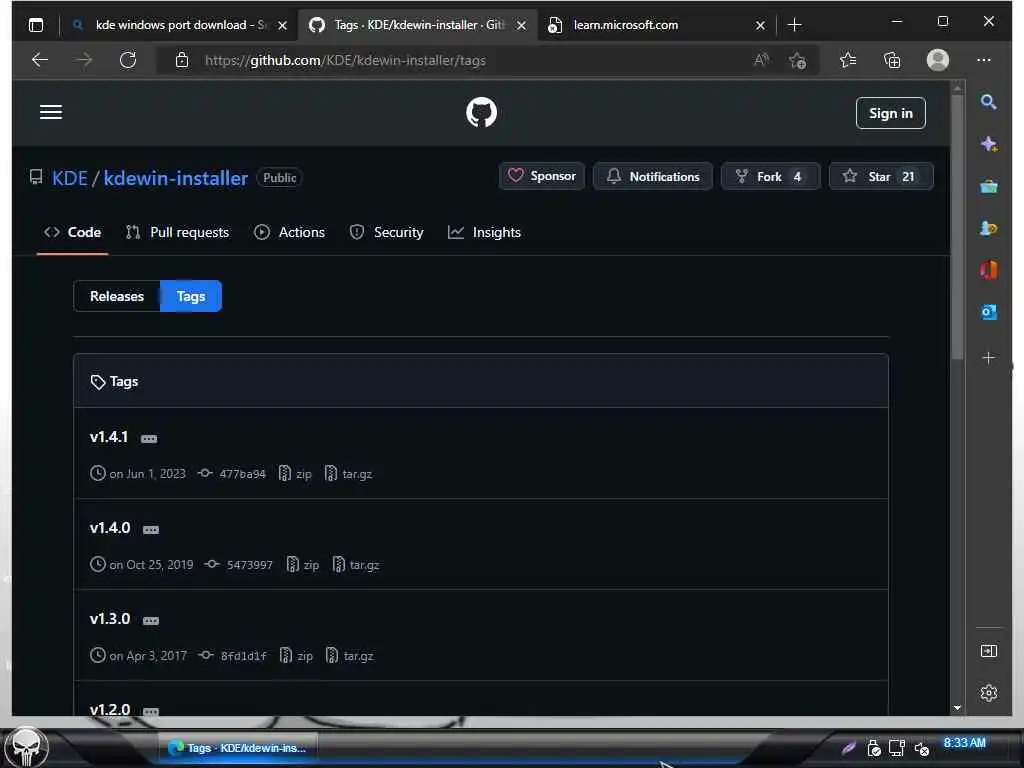Open Edge sidebar Outlook icon
The image size is (1024, 768).
(989, 312)
